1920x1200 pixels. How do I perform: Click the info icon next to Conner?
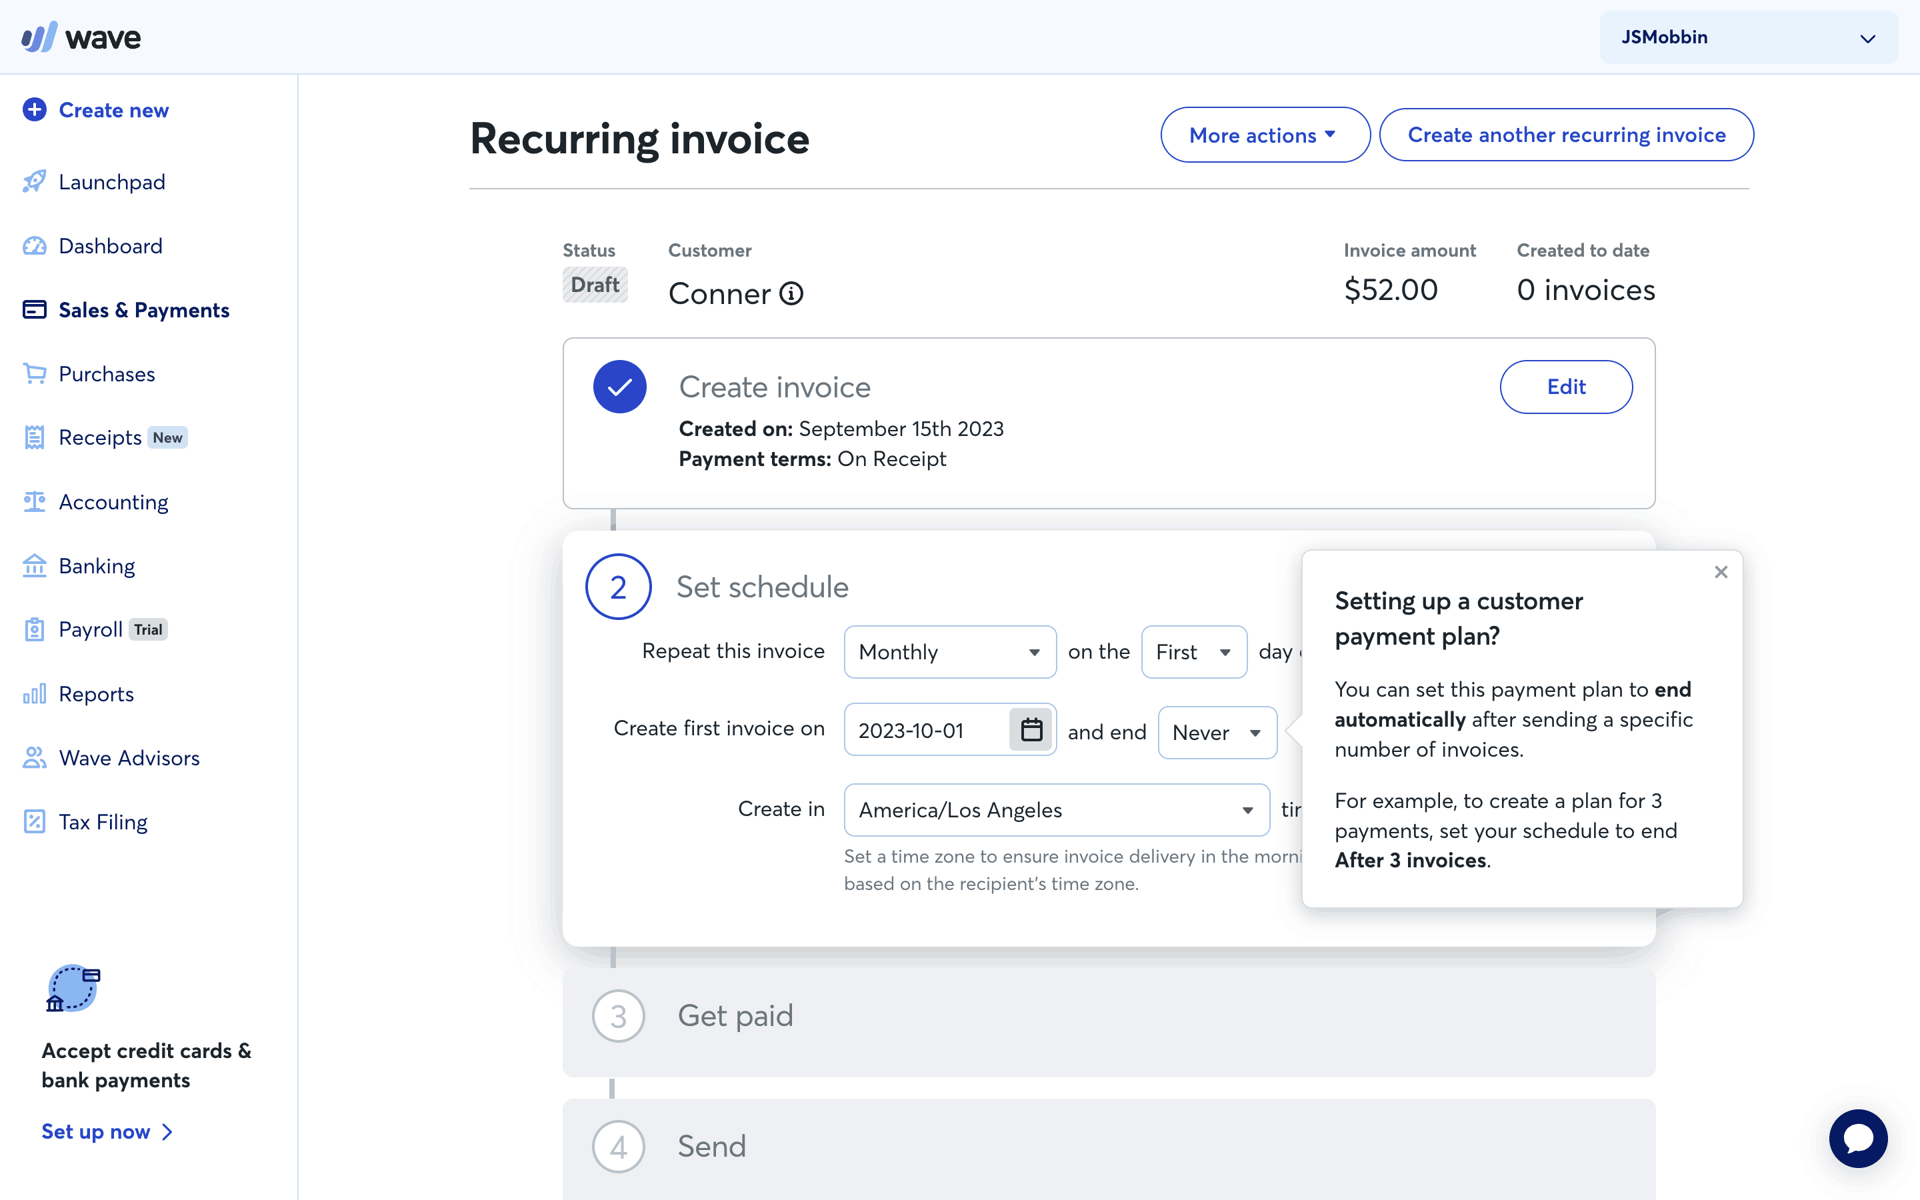pos(791,294)
